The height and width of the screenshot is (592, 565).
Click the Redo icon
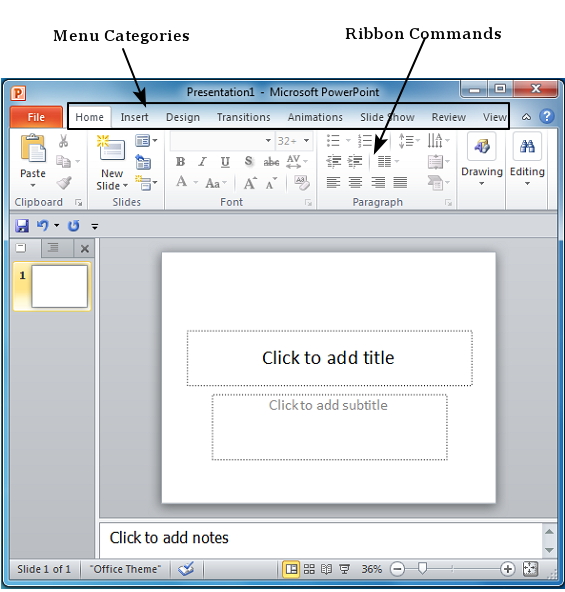[73, 226]
